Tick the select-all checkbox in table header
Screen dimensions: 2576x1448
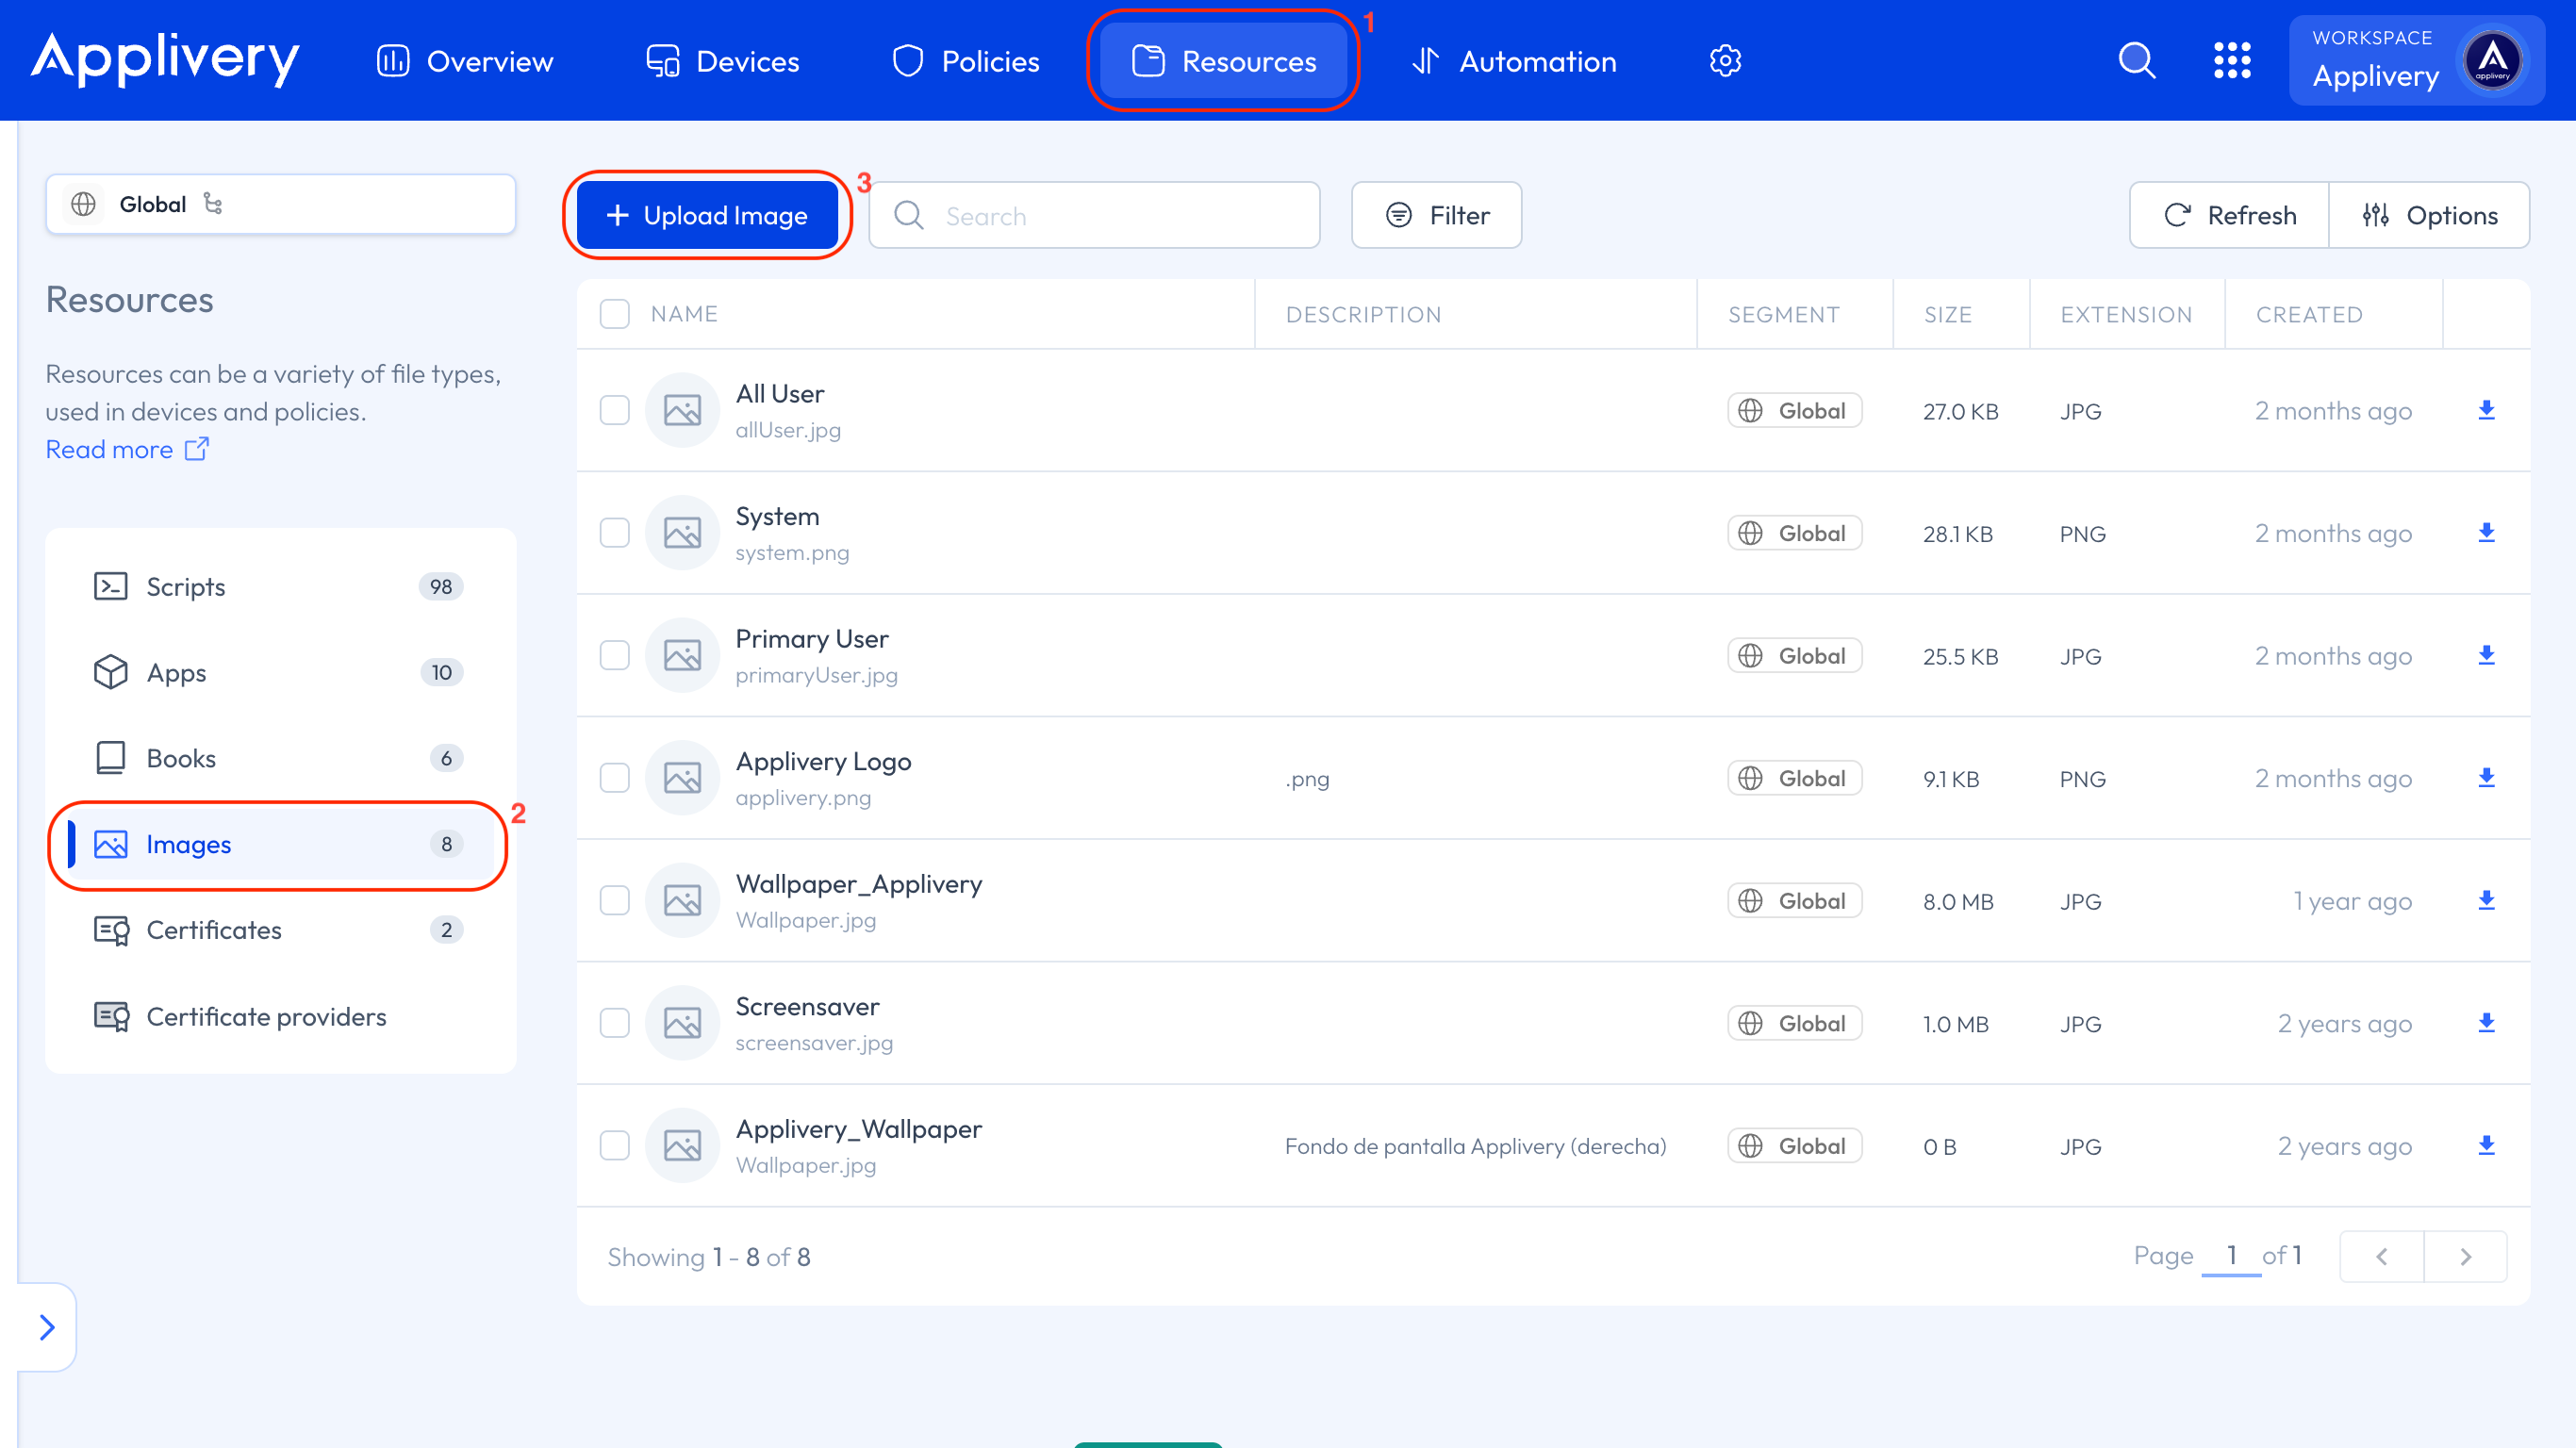point(614,314)
